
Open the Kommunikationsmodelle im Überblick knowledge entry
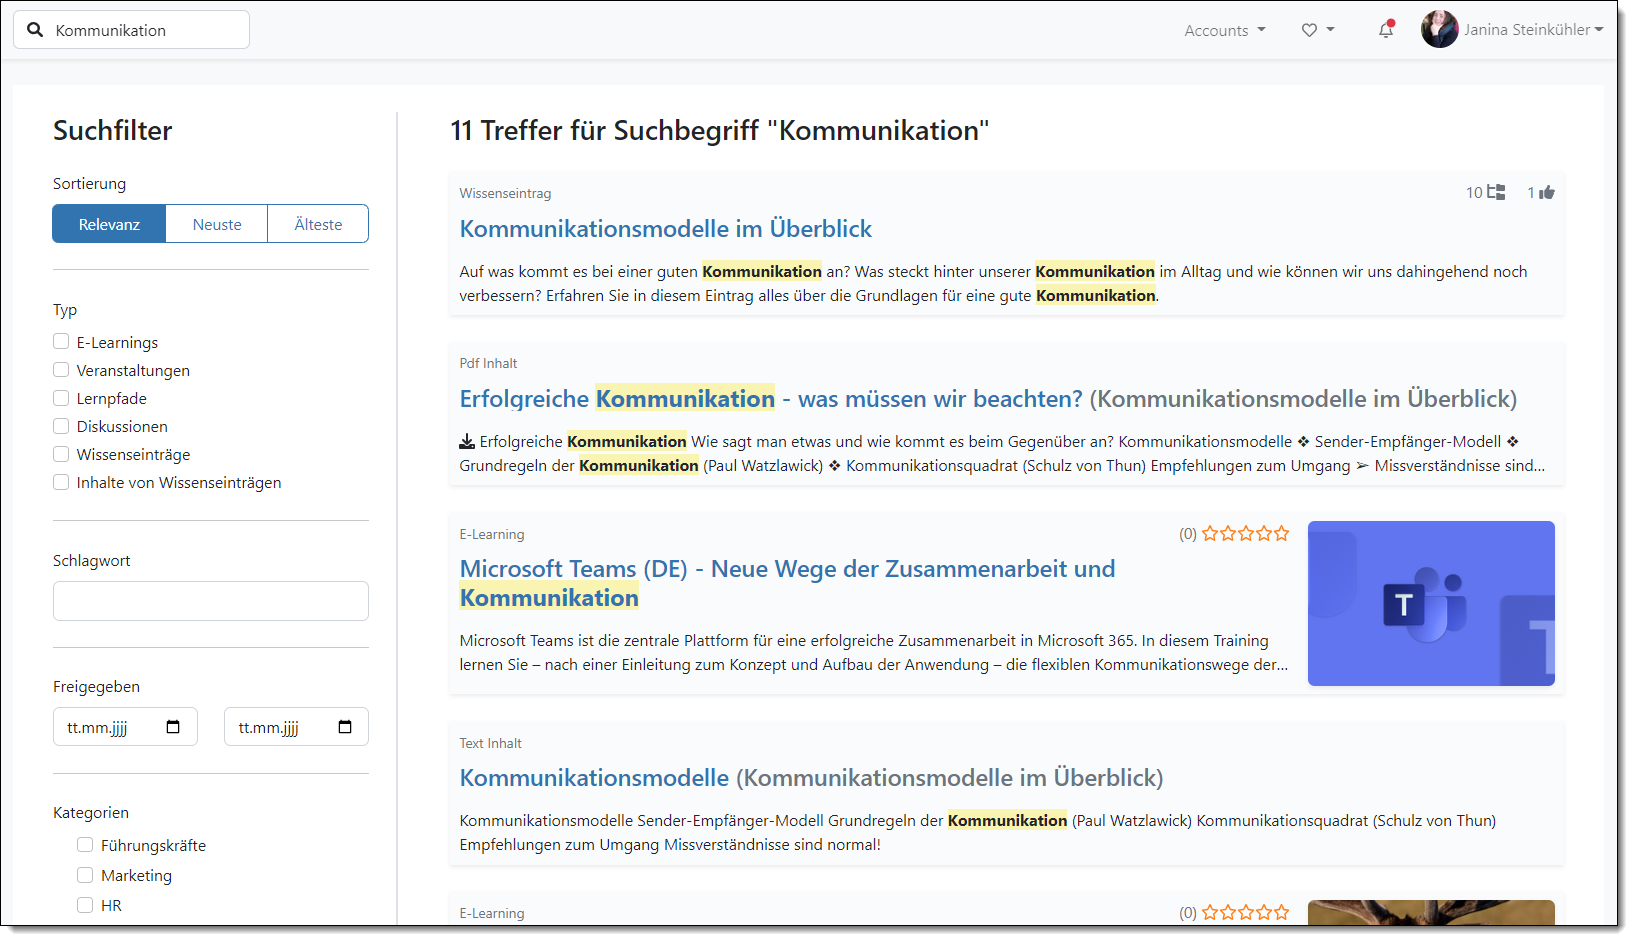664,228
